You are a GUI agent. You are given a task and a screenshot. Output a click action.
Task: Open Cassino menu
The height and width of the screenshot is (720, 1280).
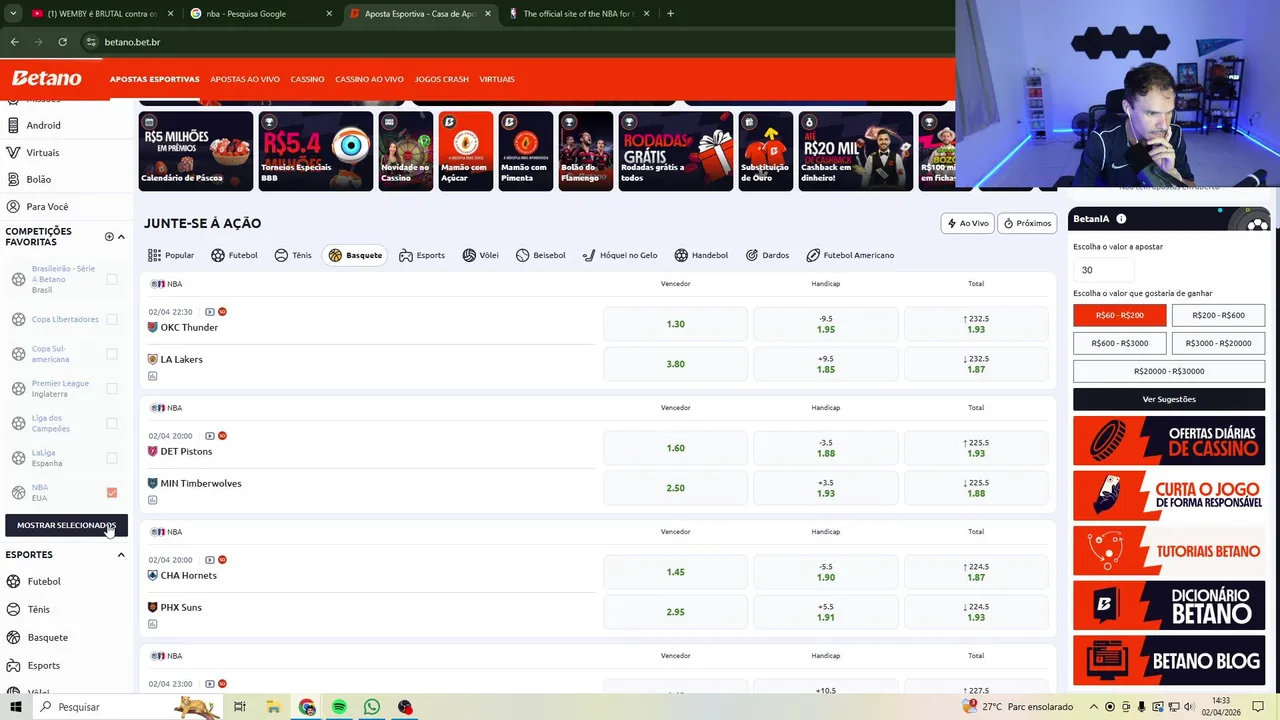(307, 79)
